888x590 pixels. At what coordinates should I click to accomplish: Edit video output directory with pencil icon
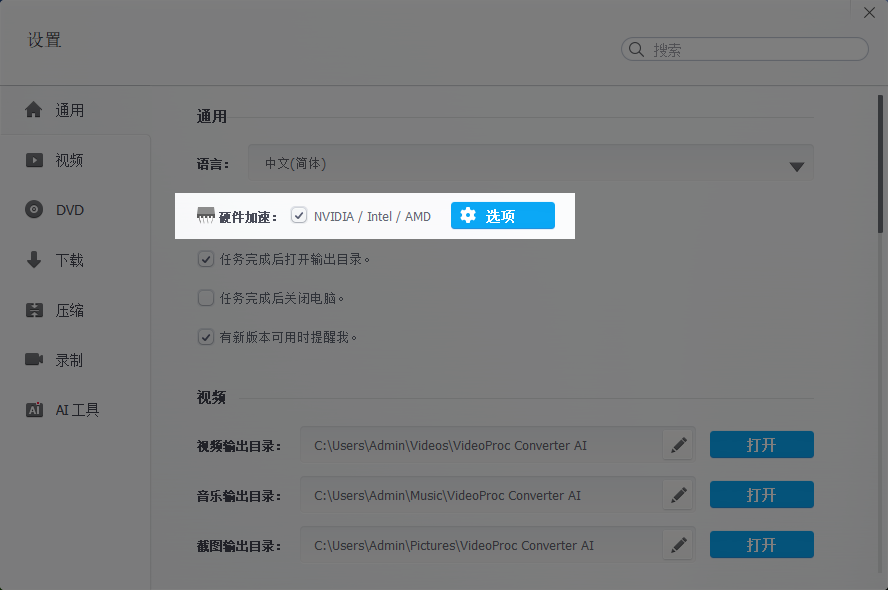(x=678, y=445)
